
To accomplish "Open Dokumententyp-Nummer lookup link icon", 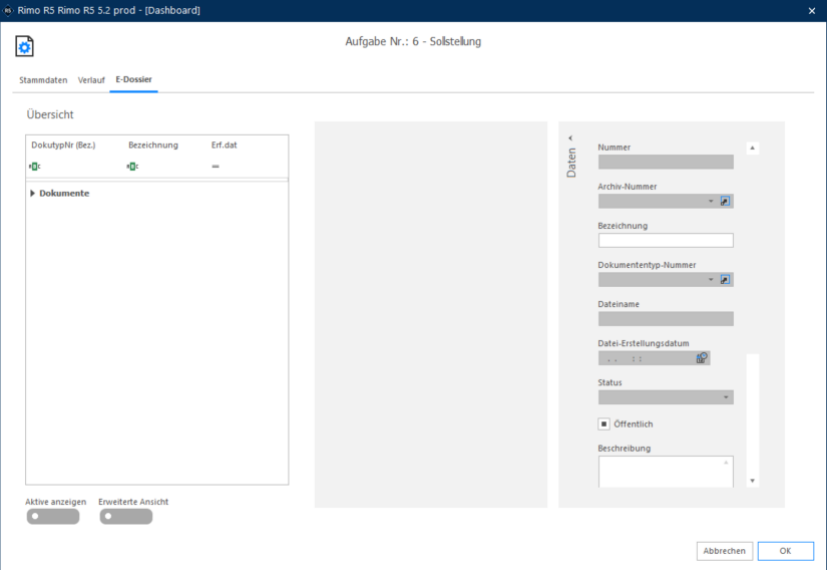I will [x=725, y=280].
